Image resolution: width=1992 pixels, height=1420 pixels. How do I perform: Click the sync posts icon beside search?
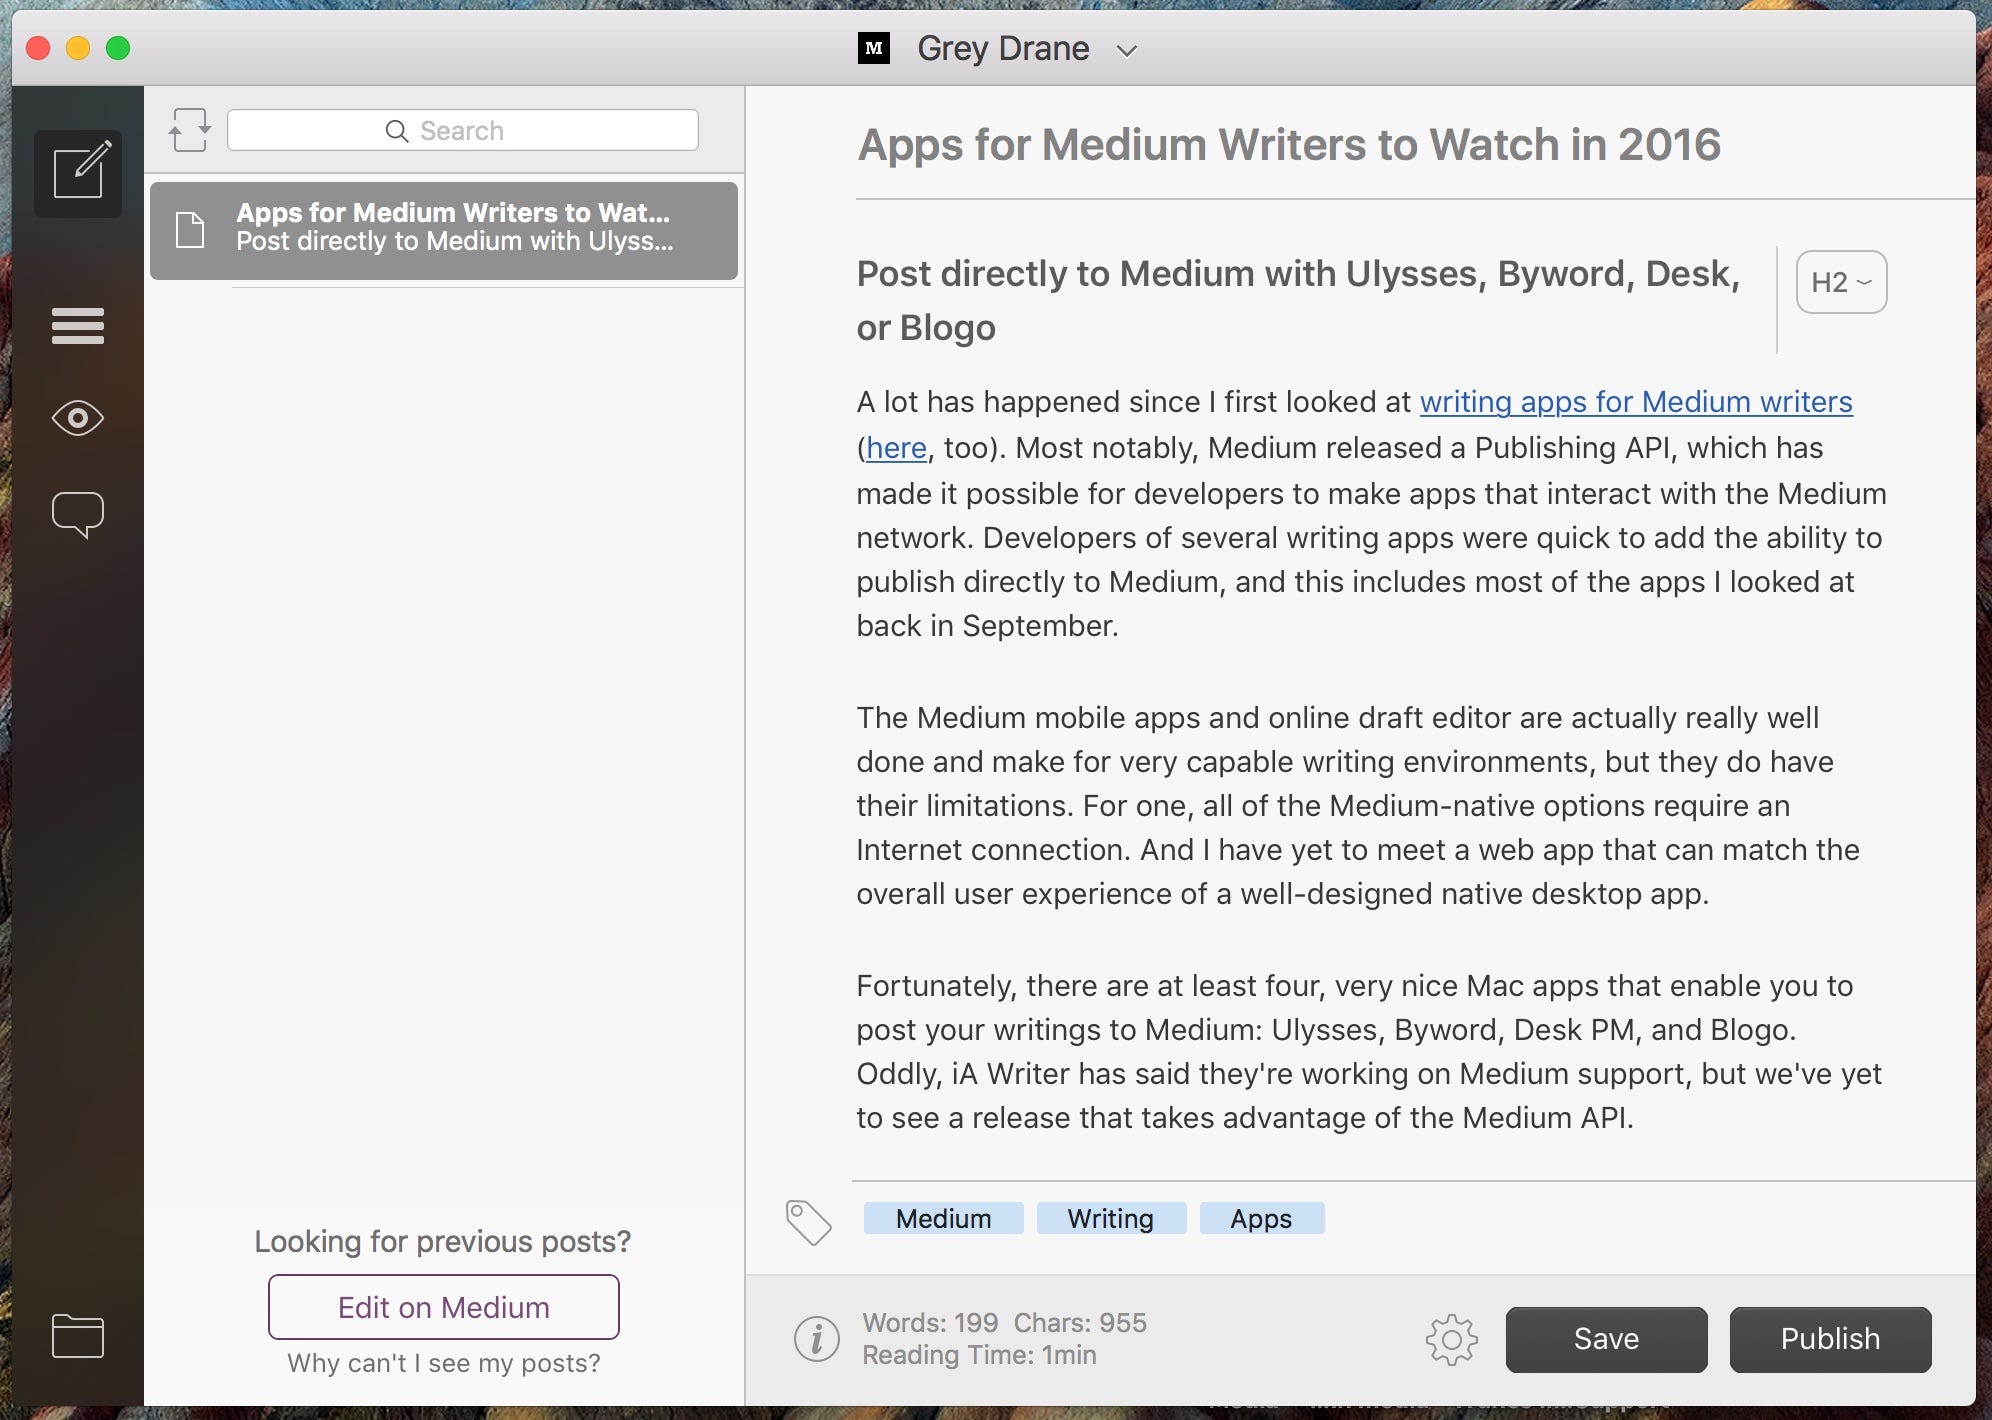click(x=189, y=131)
